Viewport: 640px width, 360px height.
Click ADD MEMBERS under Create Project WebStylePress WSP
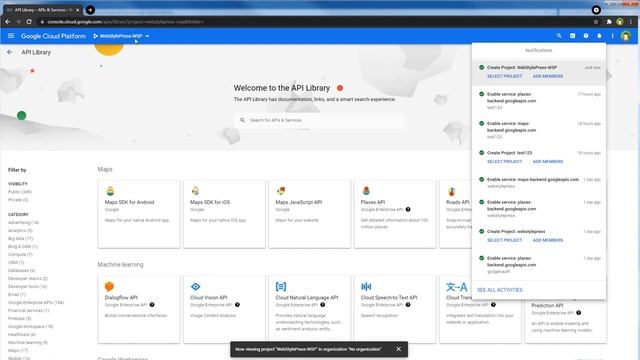548,76
